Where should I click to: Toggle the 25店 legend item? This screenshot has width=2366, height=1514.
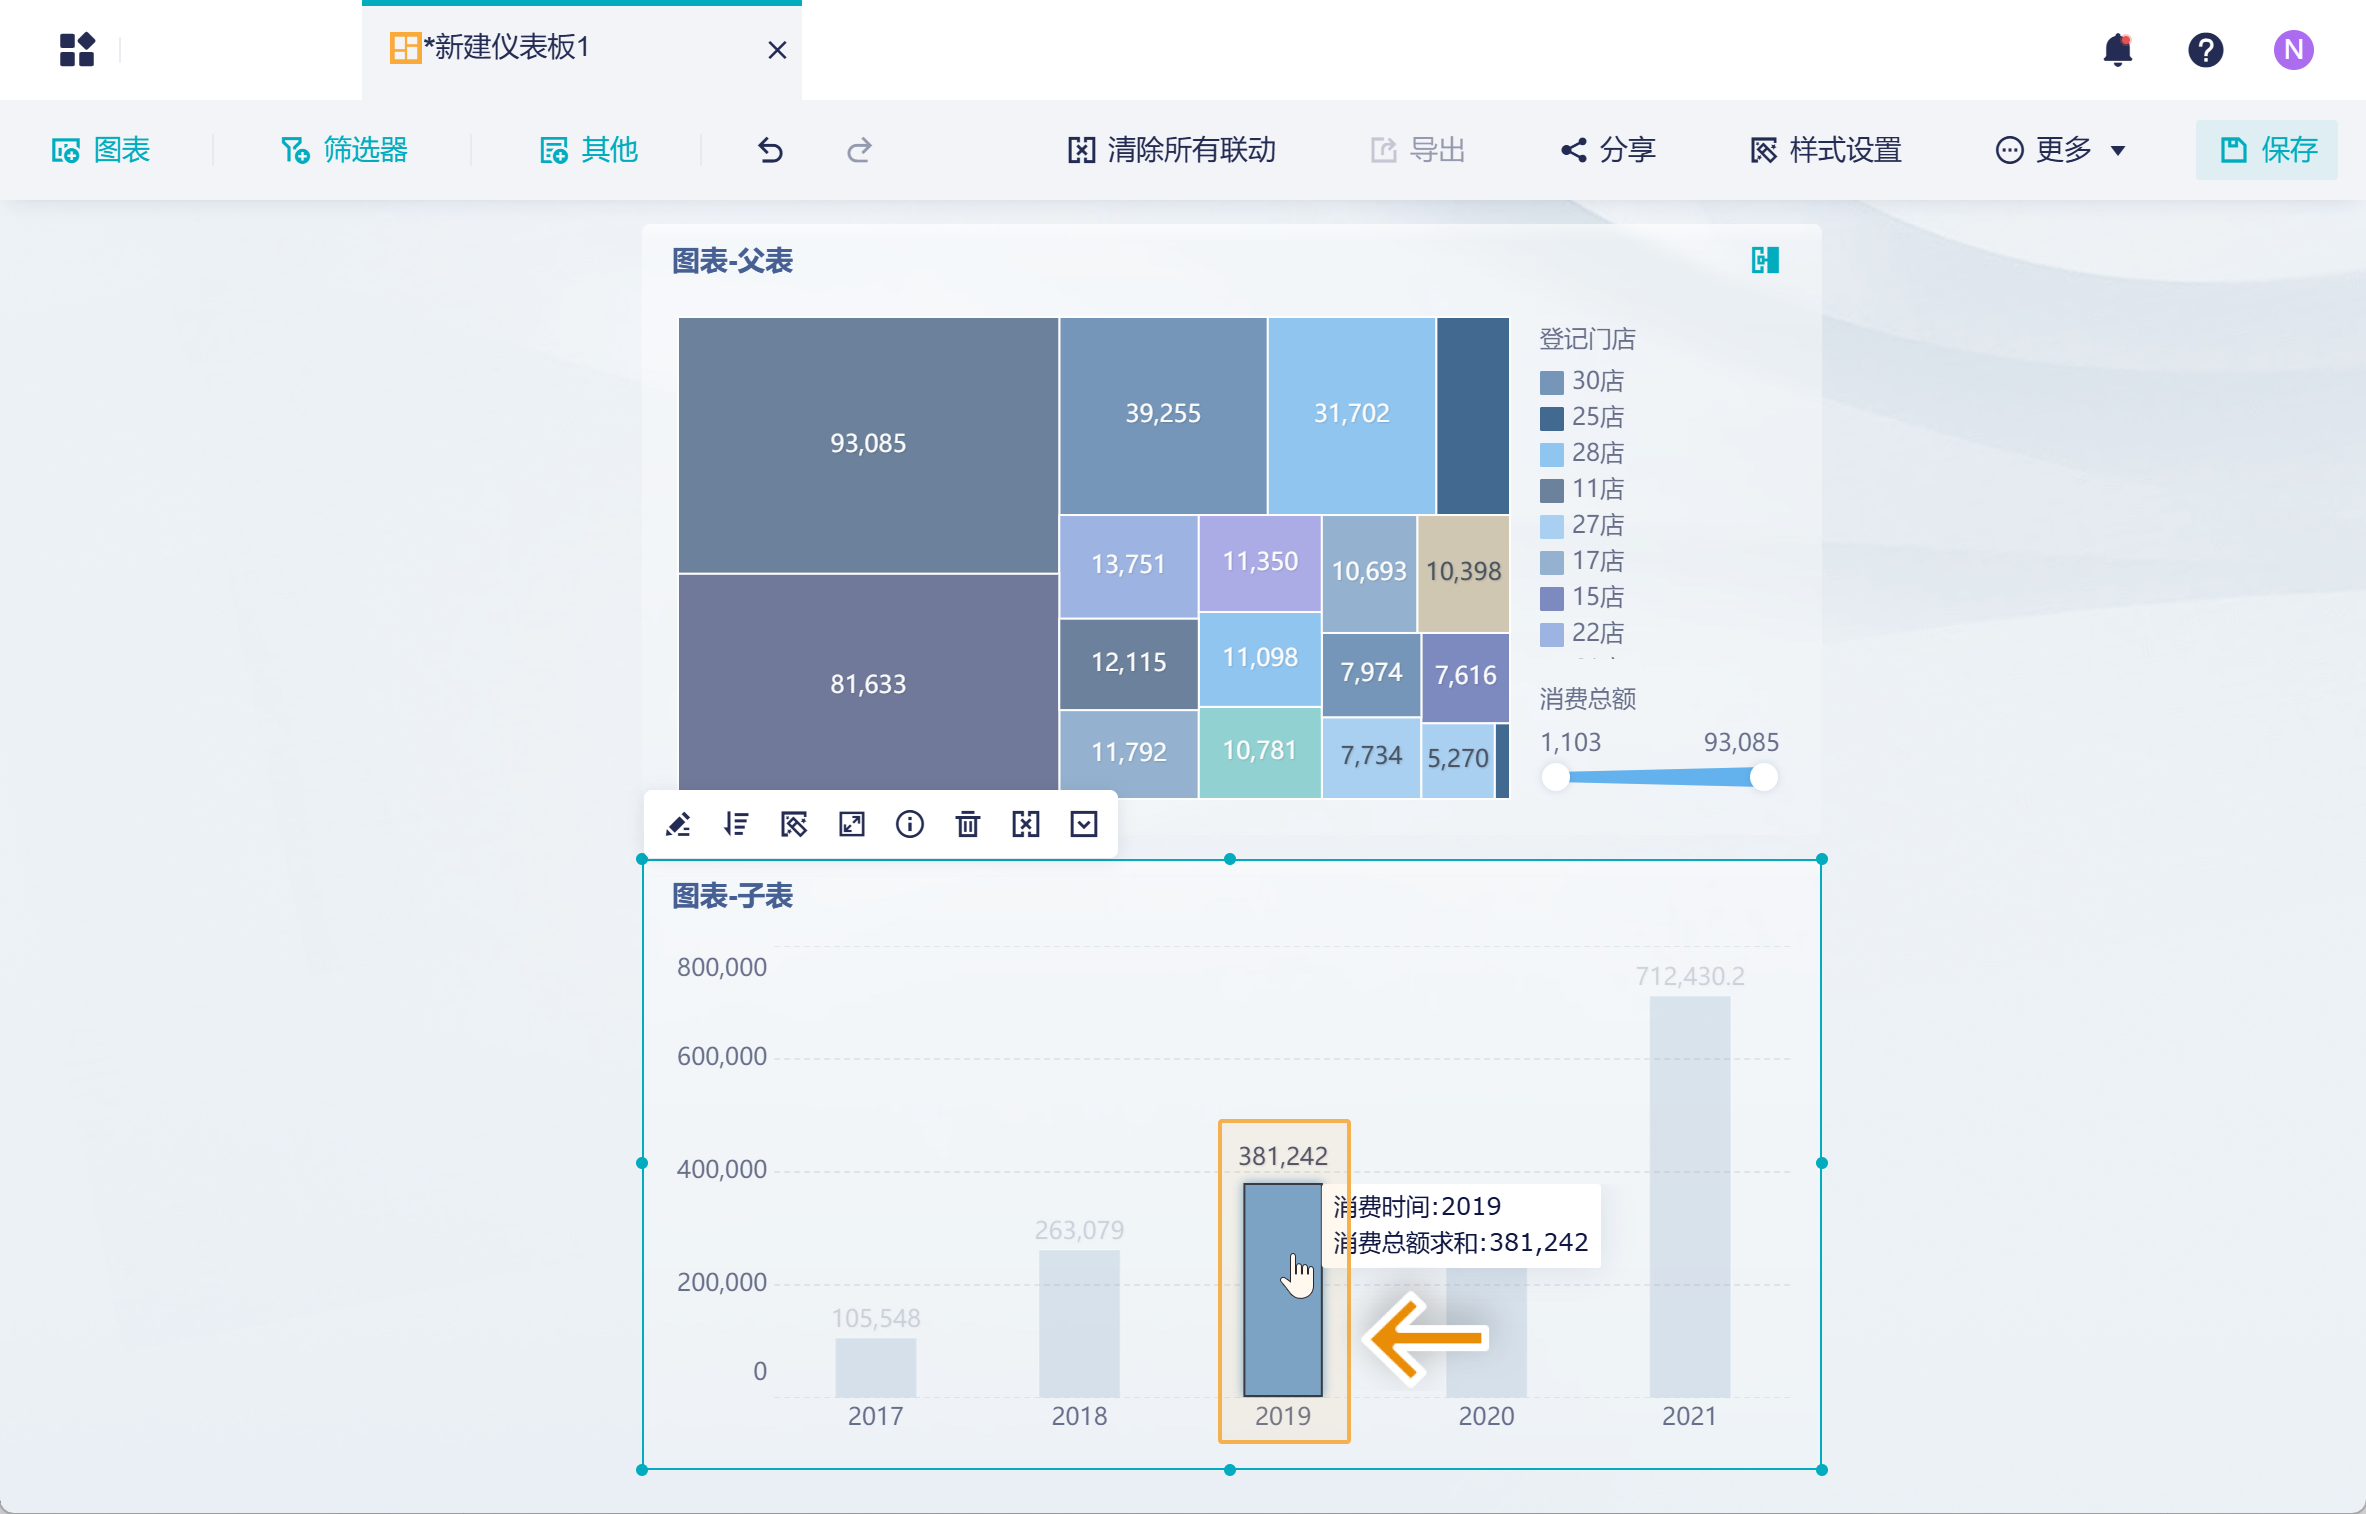(x=1582, y=417)
